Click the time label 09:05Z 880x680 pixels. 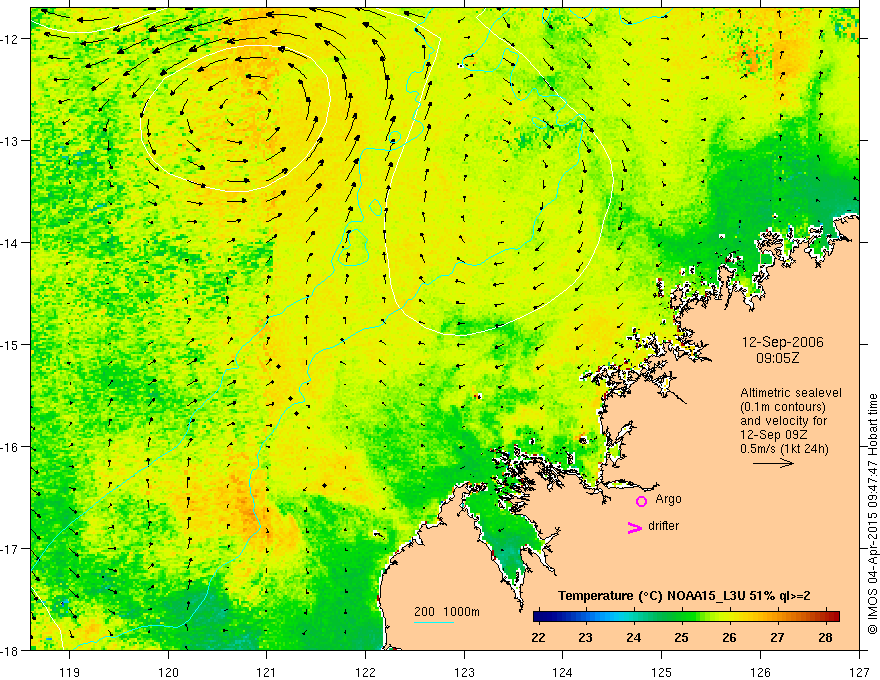click(777, 358)
